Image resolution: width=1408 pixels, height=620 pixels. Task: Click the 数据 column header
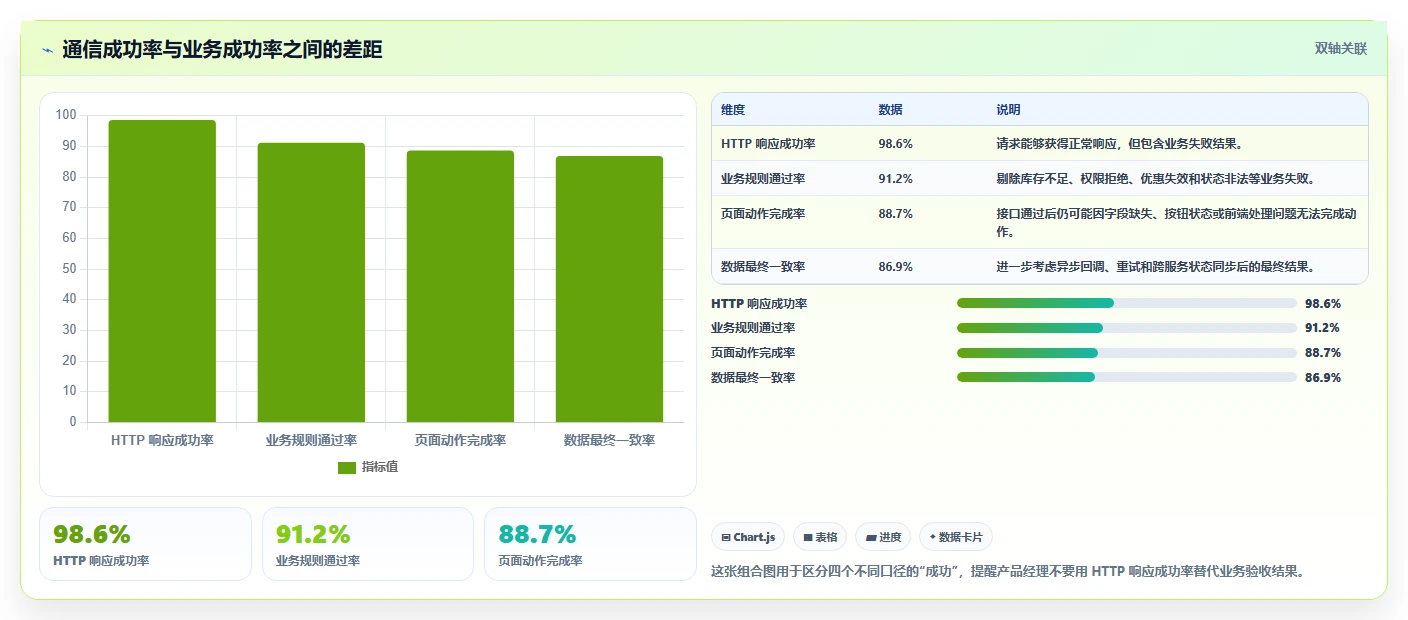pos(890,110)
